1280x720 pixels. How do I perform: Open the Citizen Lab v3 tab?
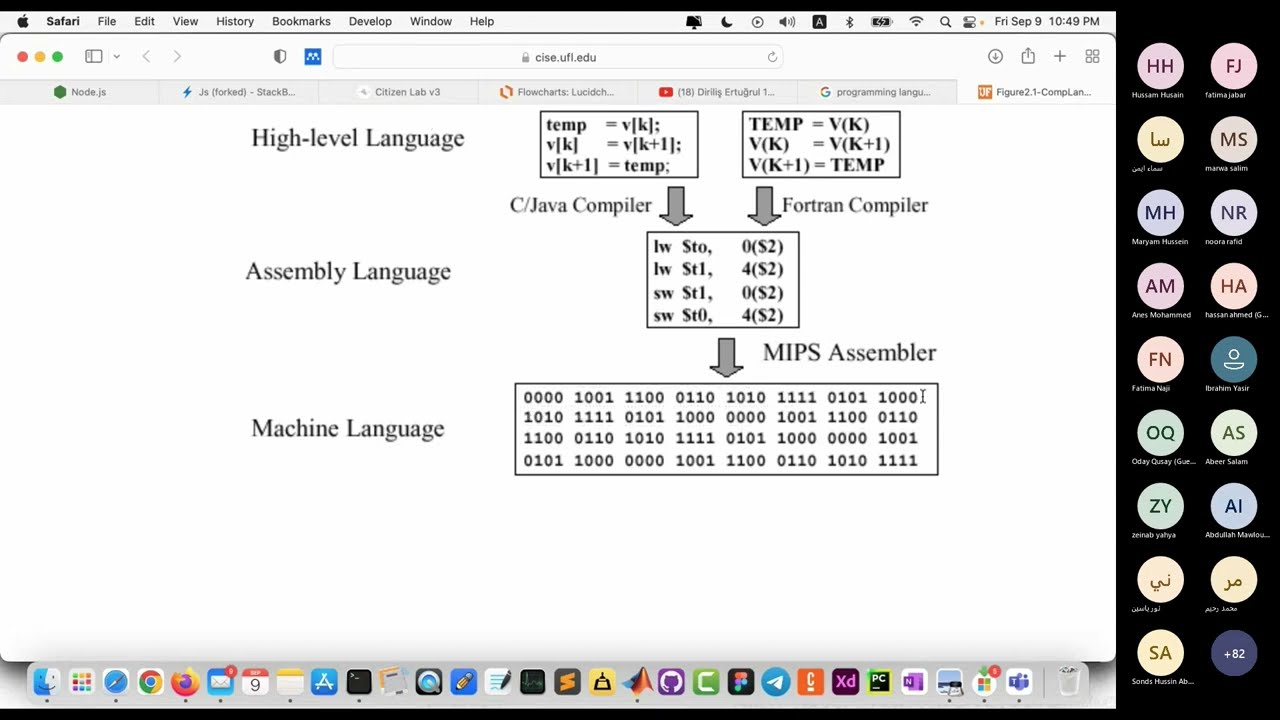tap(398, 92)
